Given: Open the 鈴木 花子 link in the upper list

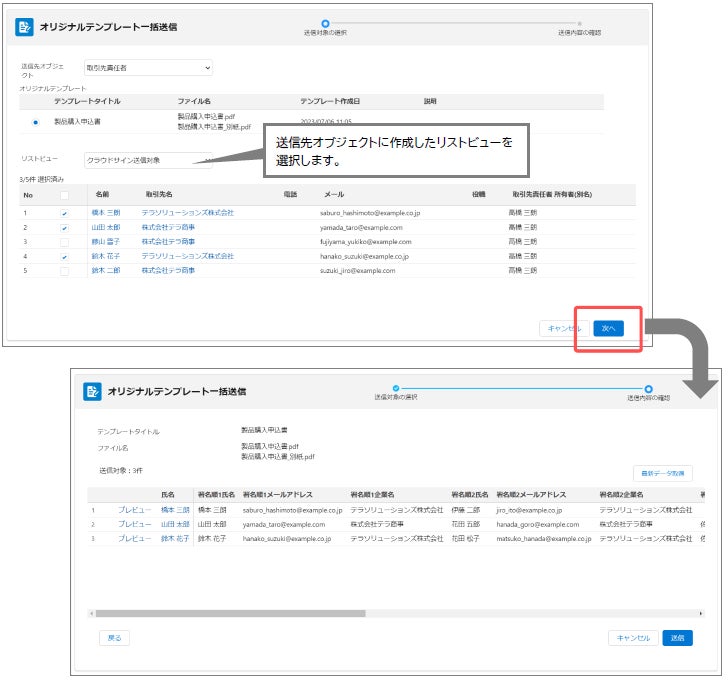Looking at the screenshot, I should 106,256.
